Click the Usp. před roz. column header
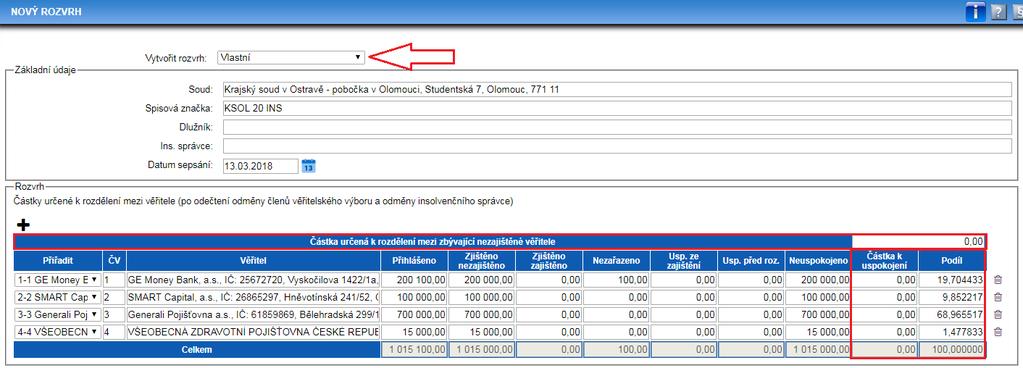The height and width of the screenshot is (368, 1023). [x=751, y=261]
